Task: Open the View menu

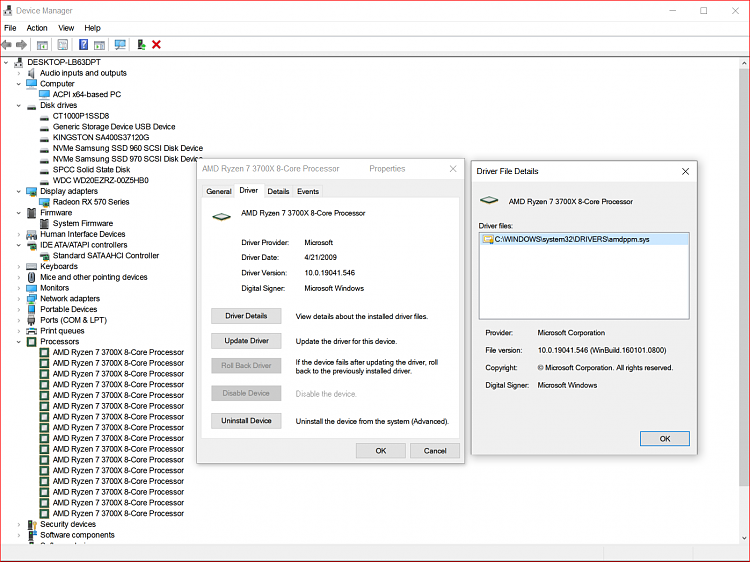Action: [x=66, y=28]
